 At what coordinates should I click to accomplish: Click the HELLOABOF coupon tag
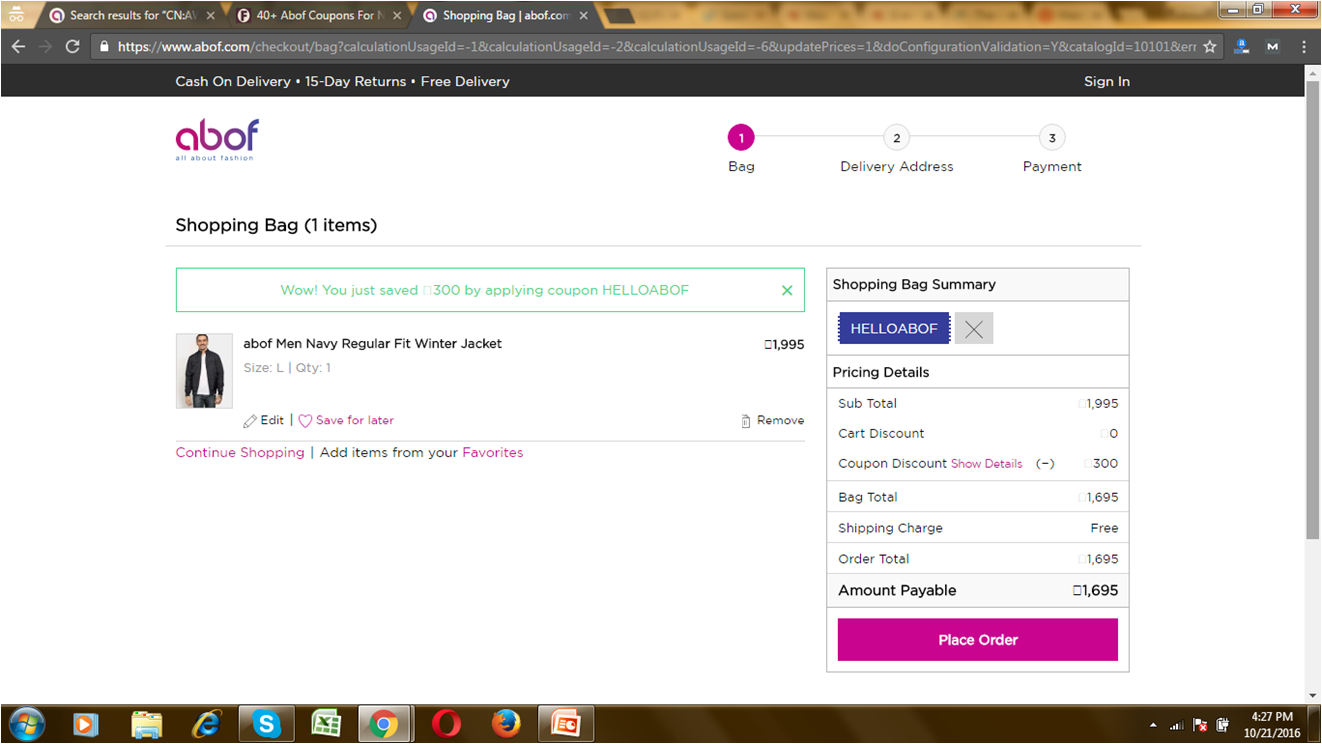coord(894,329)
